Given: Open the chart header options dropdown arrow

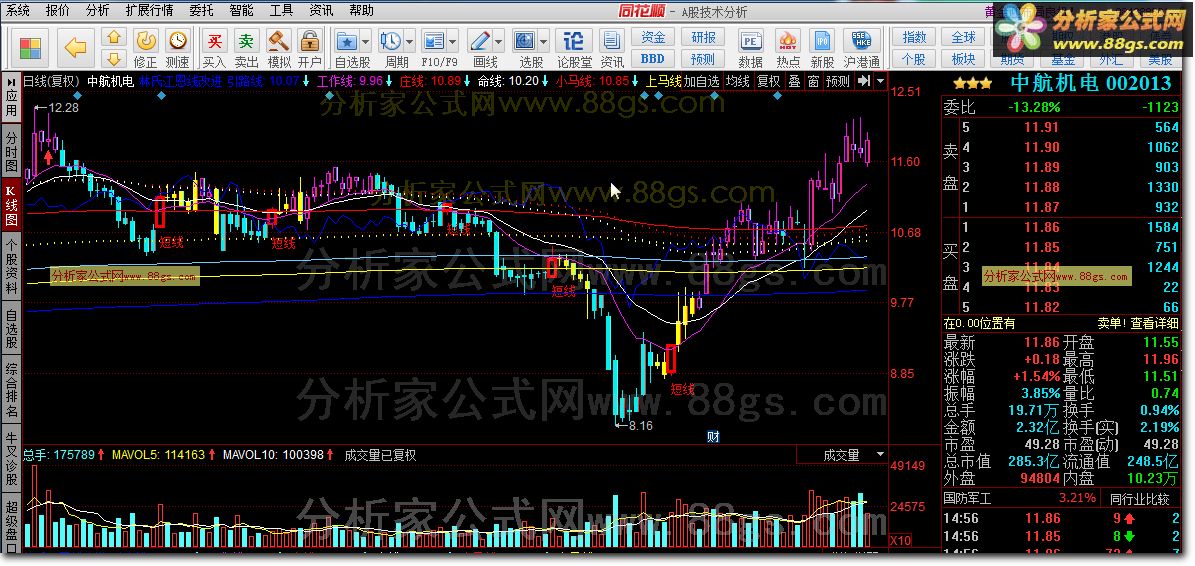Looking at the screenshot, I should tap(880, 81).
